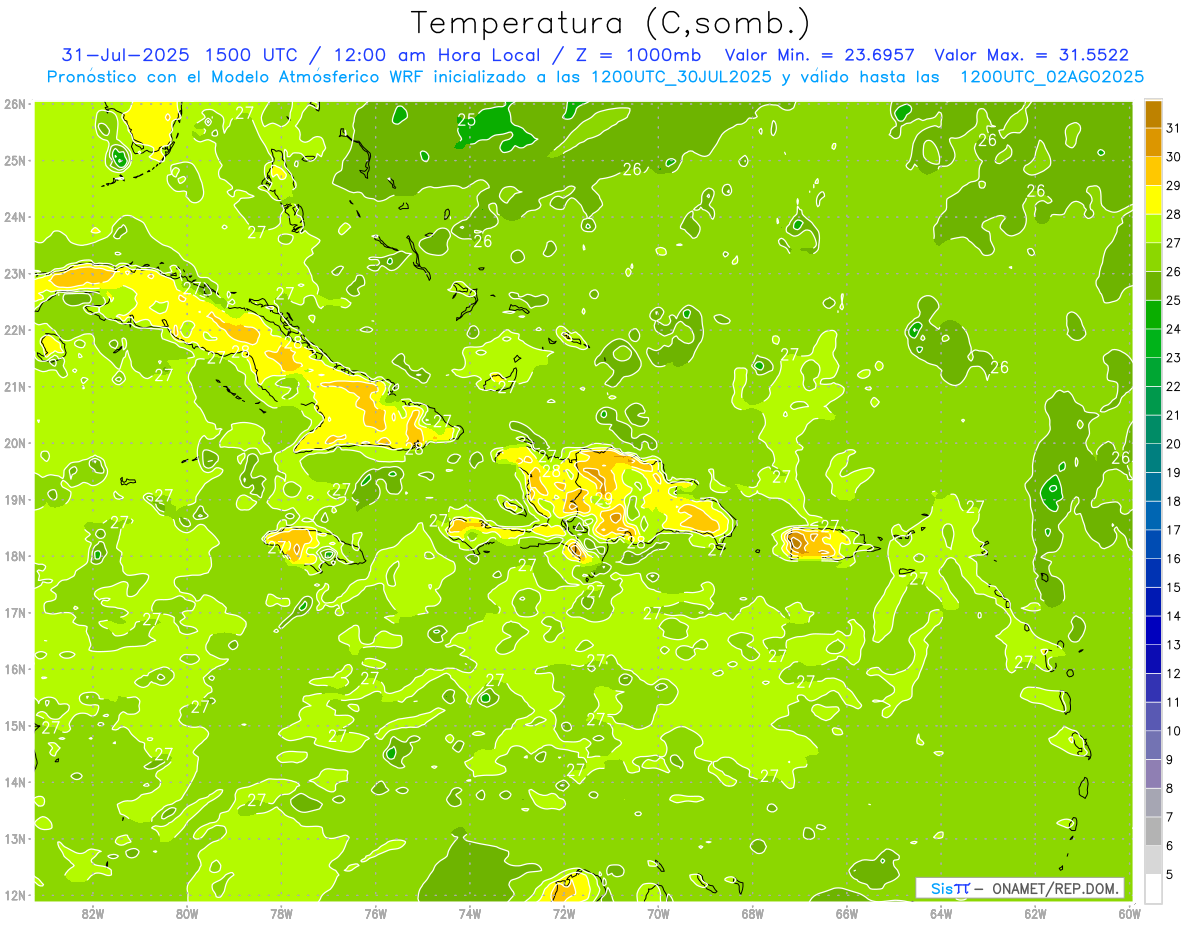Pick the gray swatch between 6 and 7
1200x927 pixels.
[x=1153, y=831]
